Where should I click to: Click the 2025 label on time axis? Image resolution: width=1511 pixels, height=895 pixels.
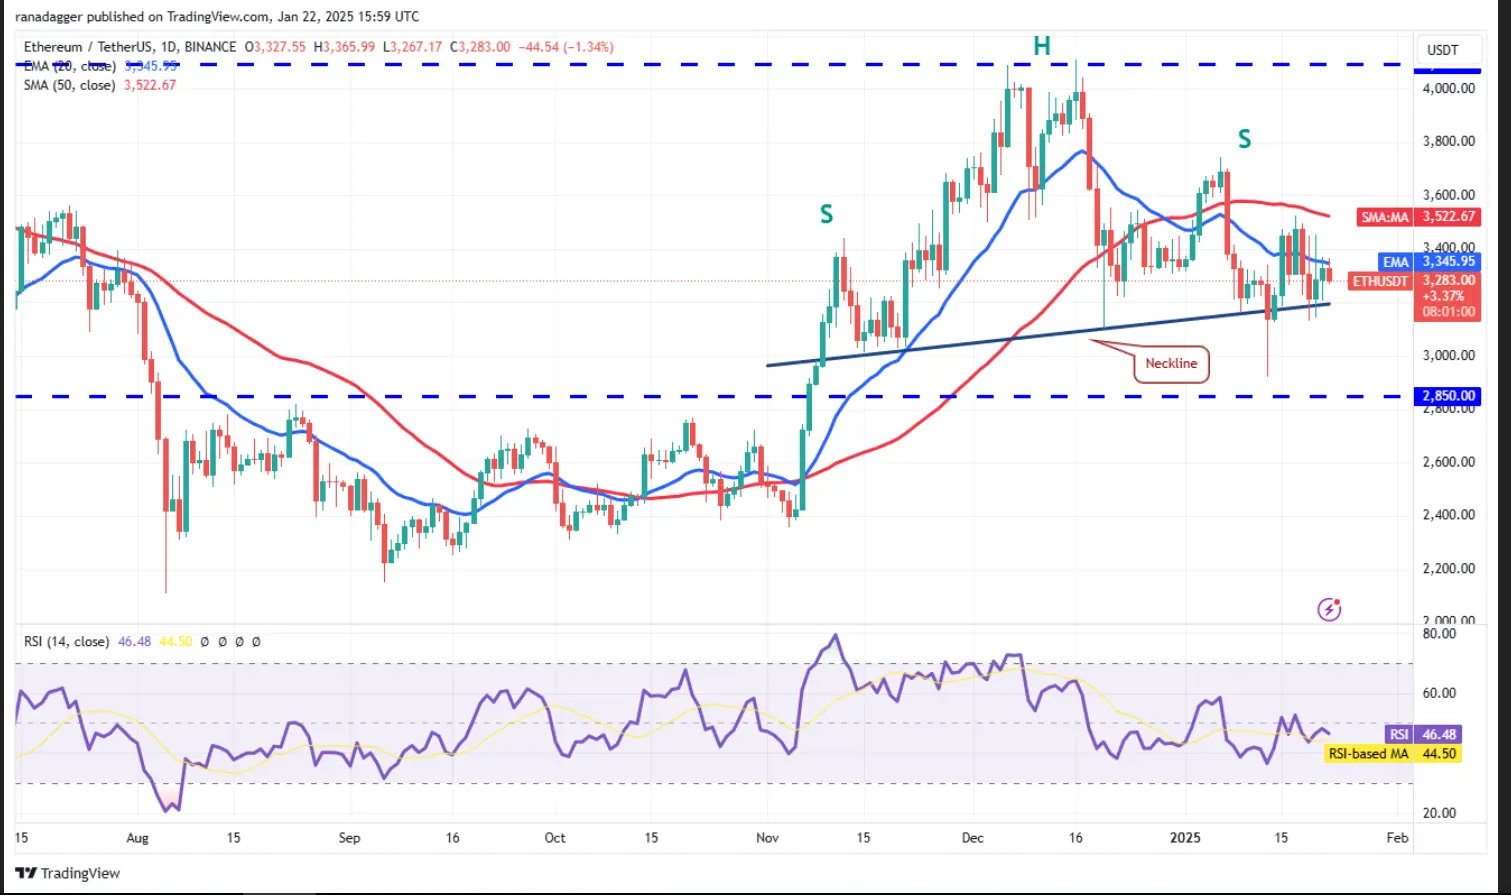[x=1185, y=838]
